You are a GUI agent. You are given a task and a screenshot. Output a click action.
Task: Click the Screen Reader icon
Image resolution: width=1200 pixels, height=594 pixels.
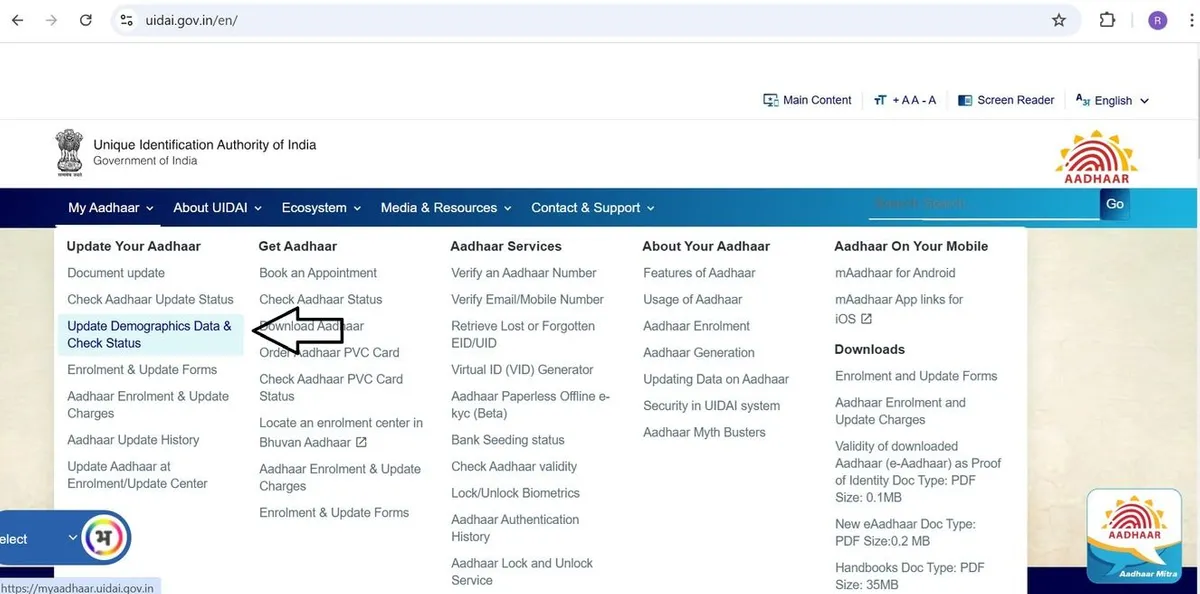pos(965,100)
